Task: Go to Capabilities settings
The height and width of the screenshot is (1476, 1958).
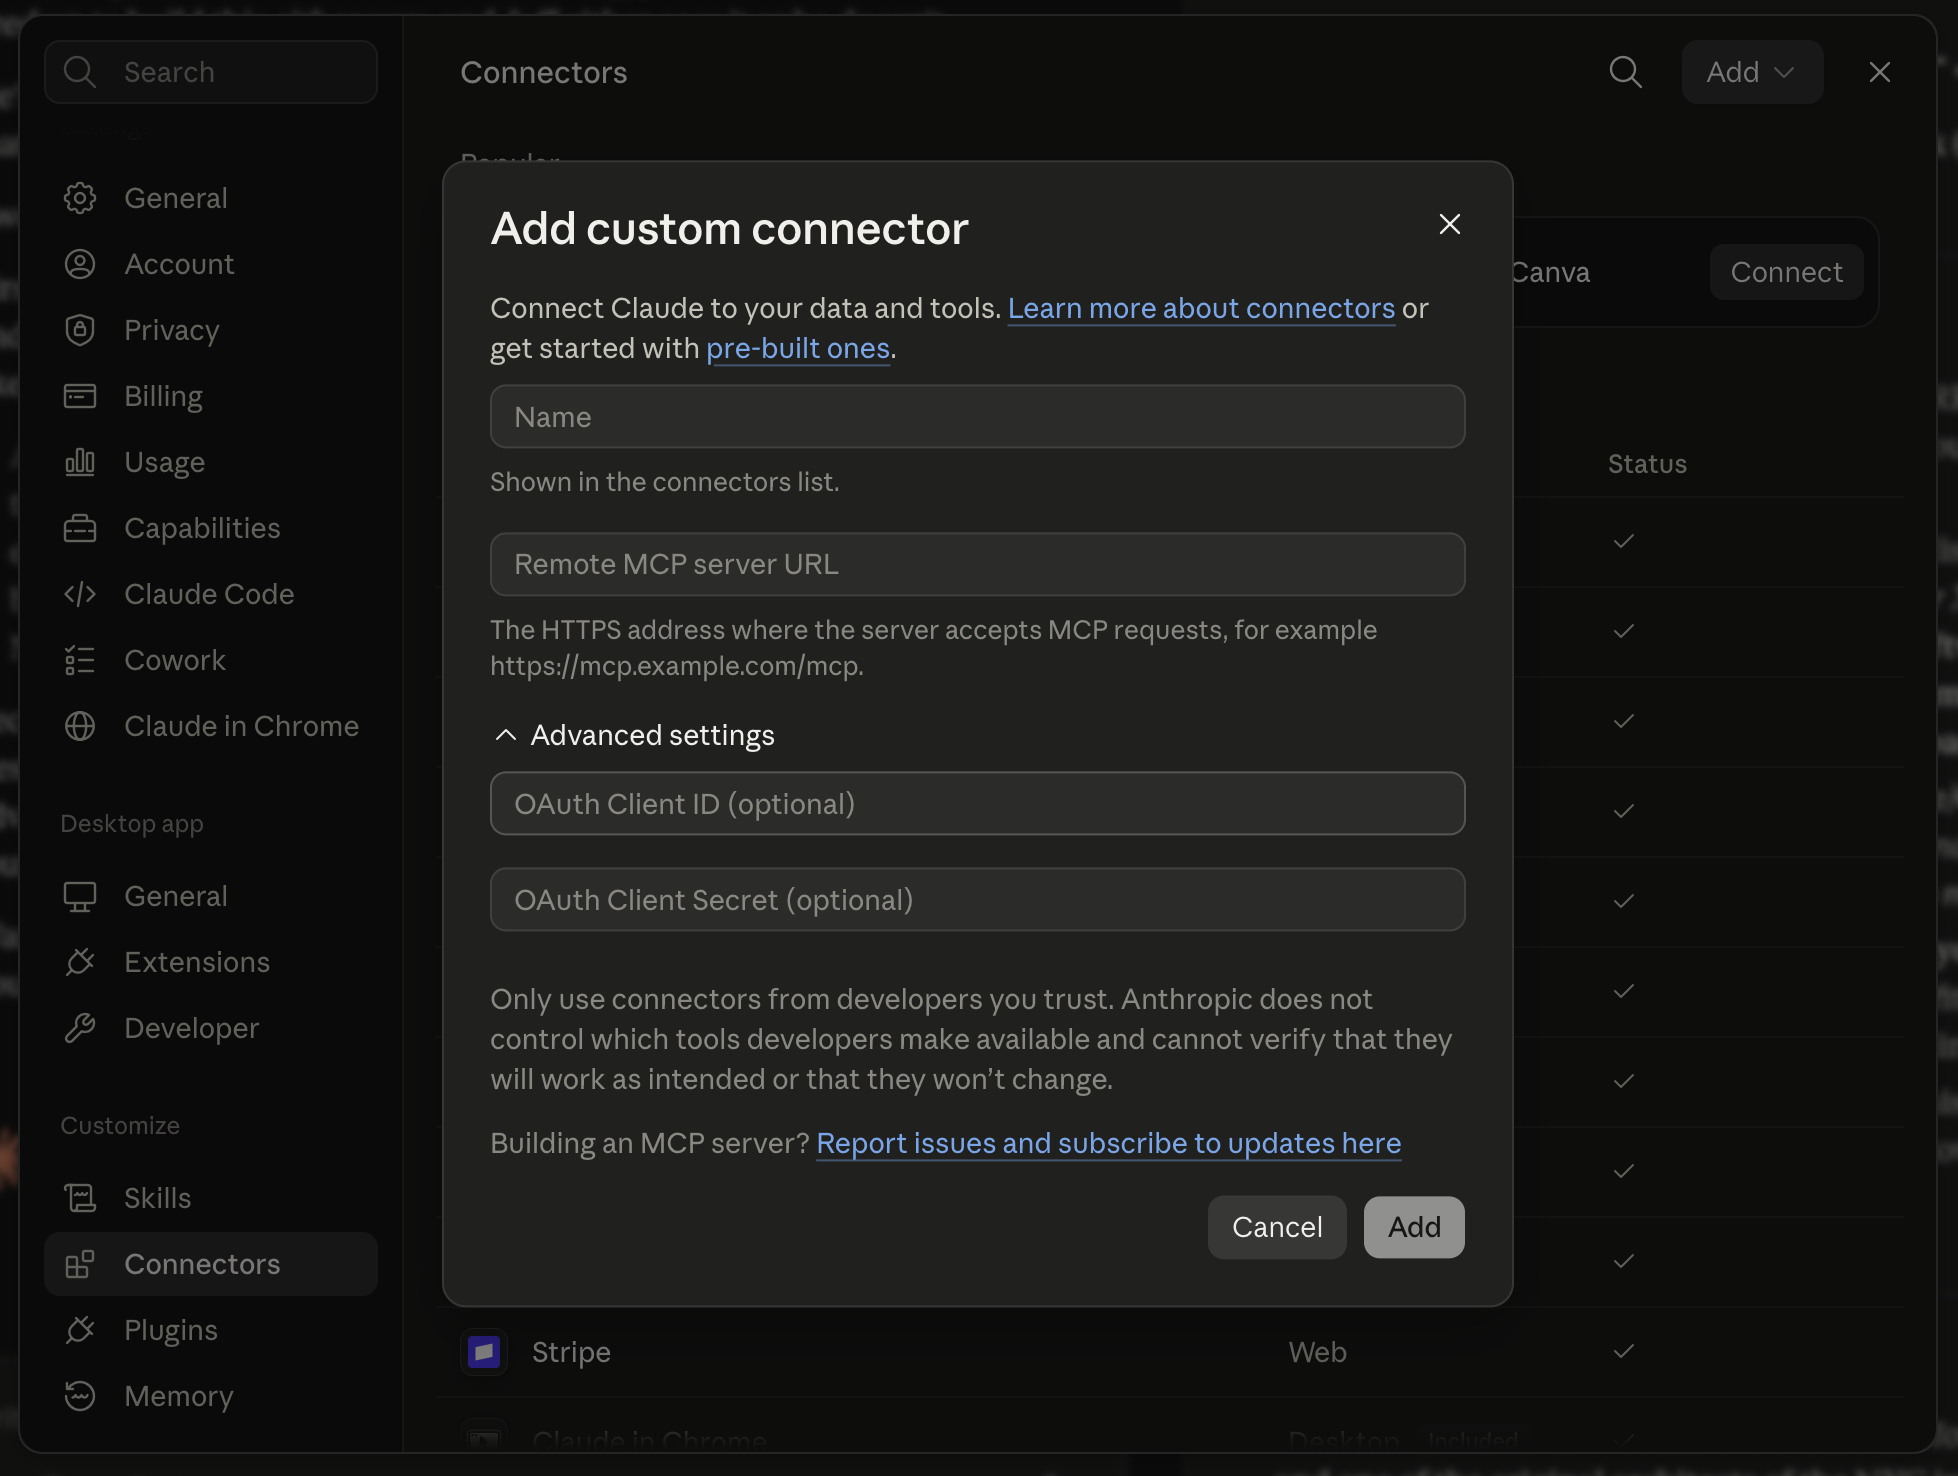Action: coord(211,528)
